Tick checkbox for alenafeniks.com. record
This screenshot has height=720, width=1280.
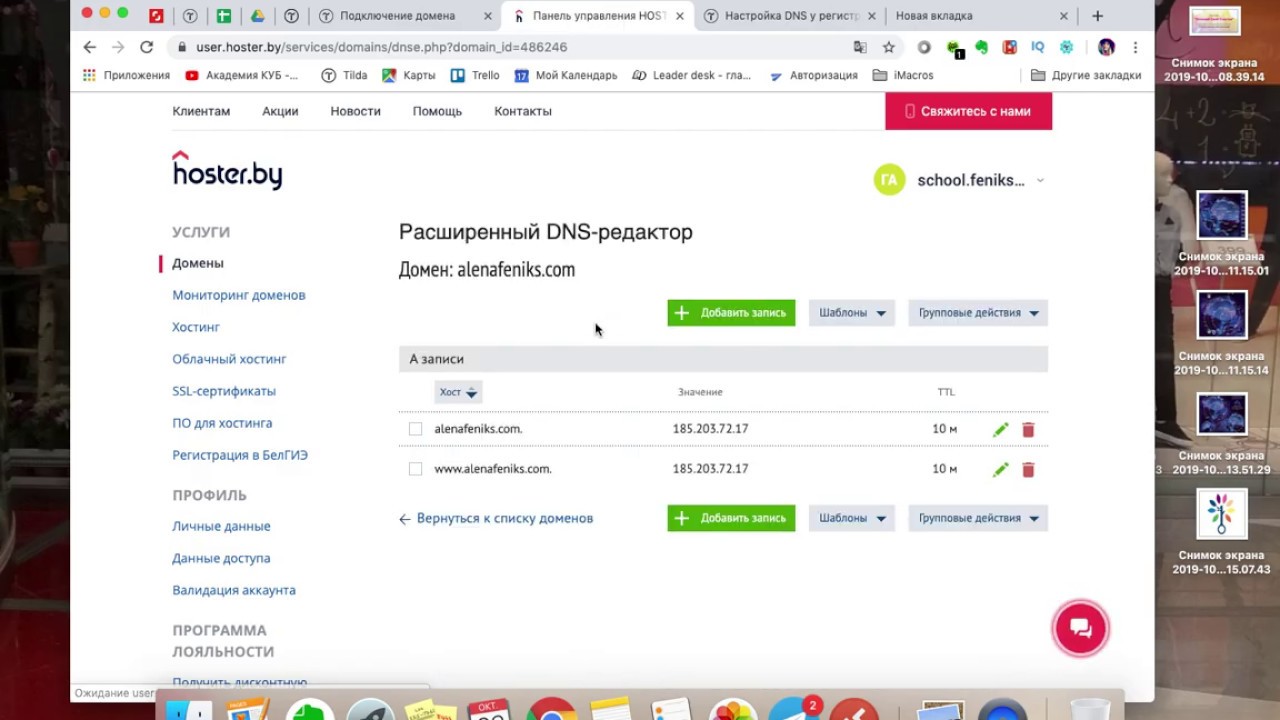tap(415, 429)
